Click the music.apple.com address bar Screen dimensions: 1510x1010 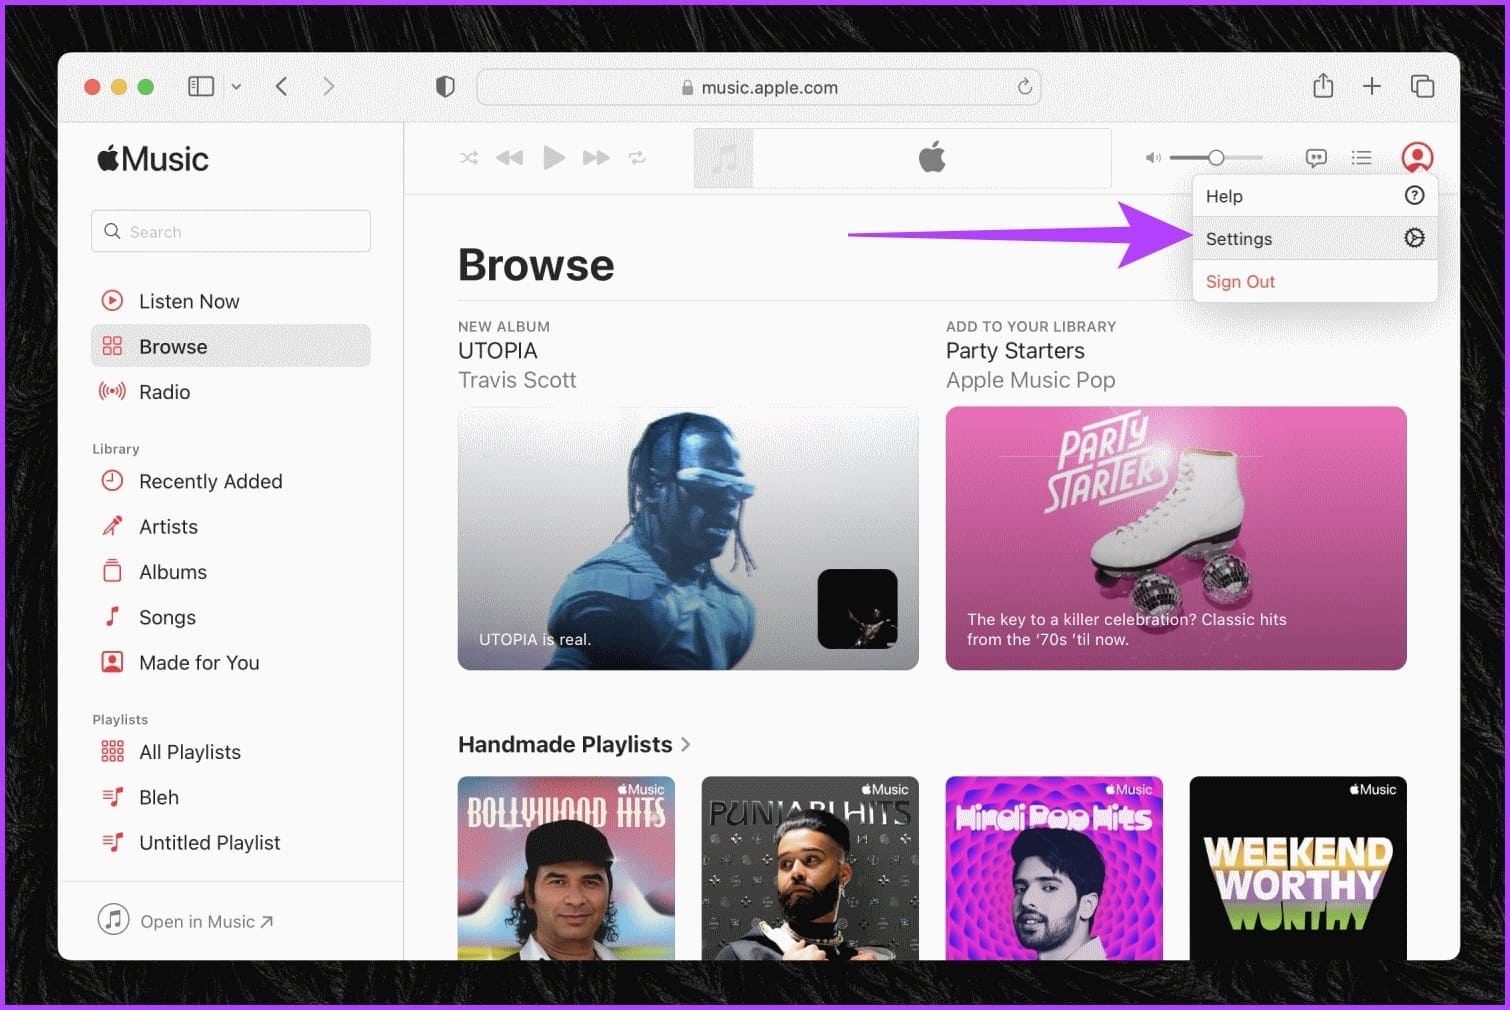[x=759, y=87]
